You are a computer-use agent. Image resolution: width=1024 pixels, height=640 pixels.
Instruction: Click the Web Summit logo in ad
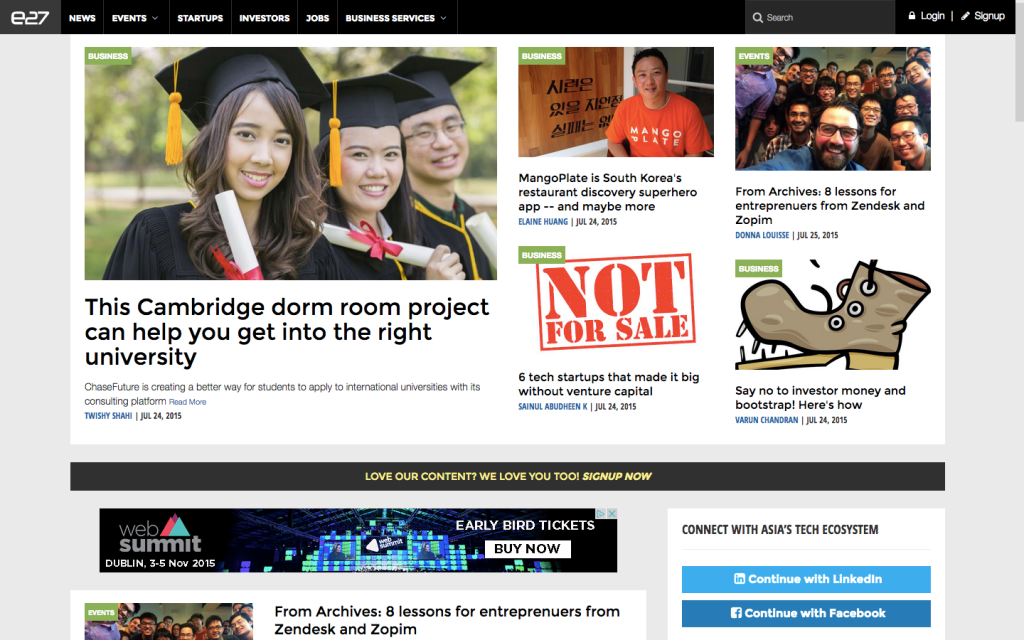[160, 534]
